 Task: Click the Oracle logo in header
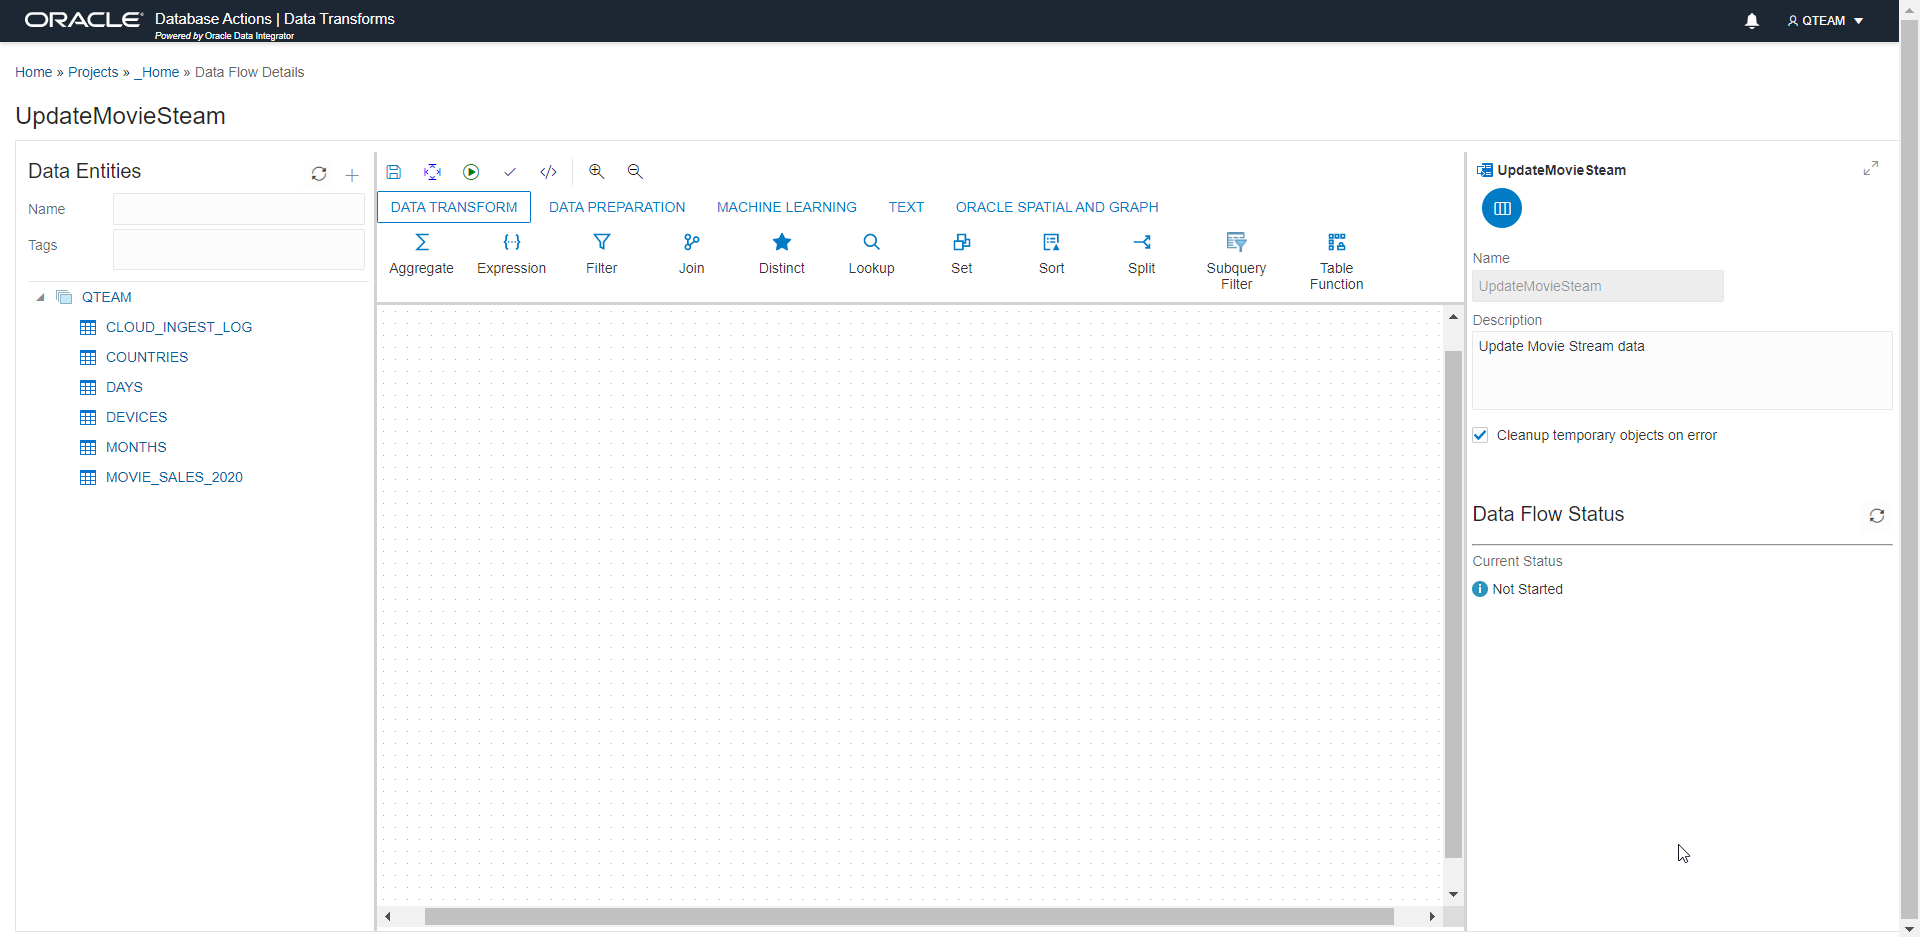point(84,20)
